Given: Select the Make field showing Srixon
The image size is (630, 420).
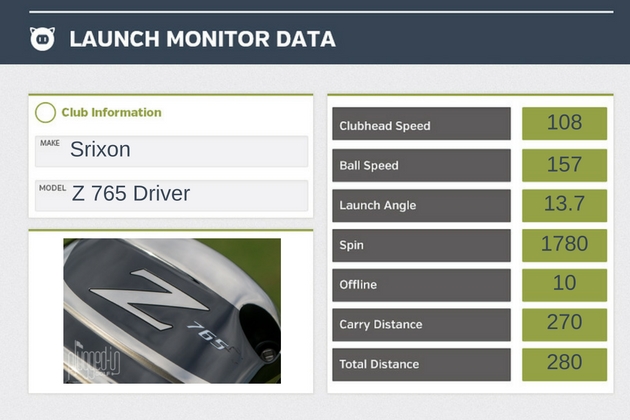Looking at the screenshot, I should click(x=172, y=151).
